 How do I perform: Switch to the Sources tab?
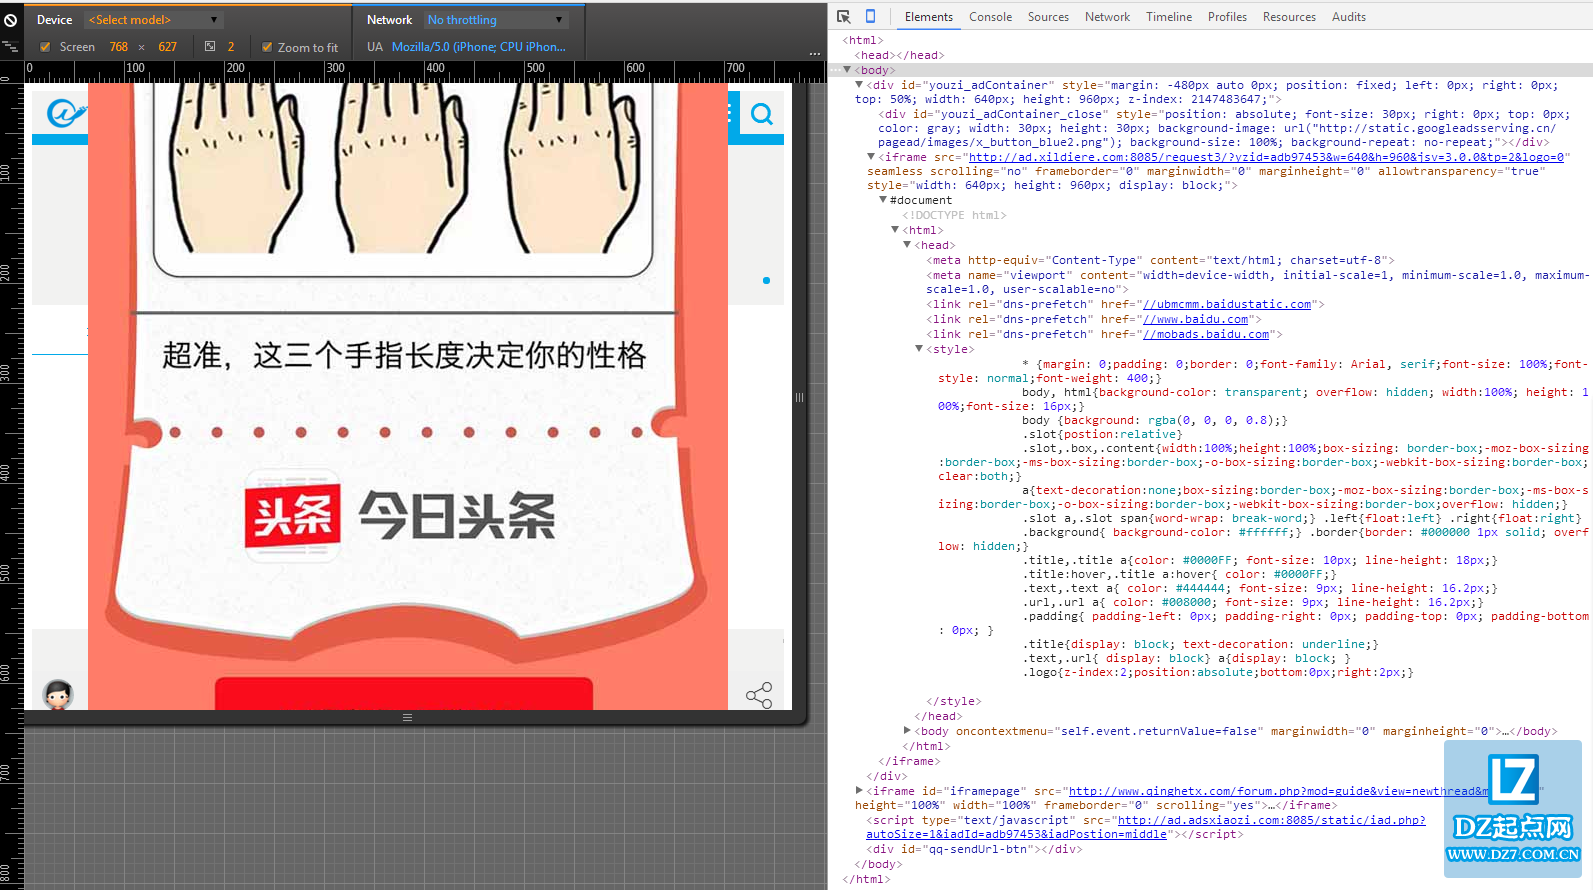coord(1048,17)
